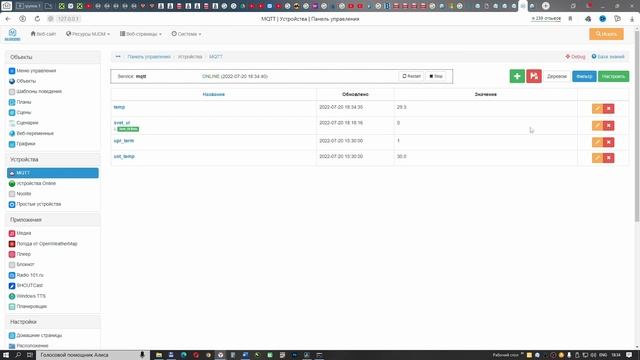The width and height of the screenshot is (640, 360).
Task: Delete the upr_term row with red X
Action: tap(609, 142)
